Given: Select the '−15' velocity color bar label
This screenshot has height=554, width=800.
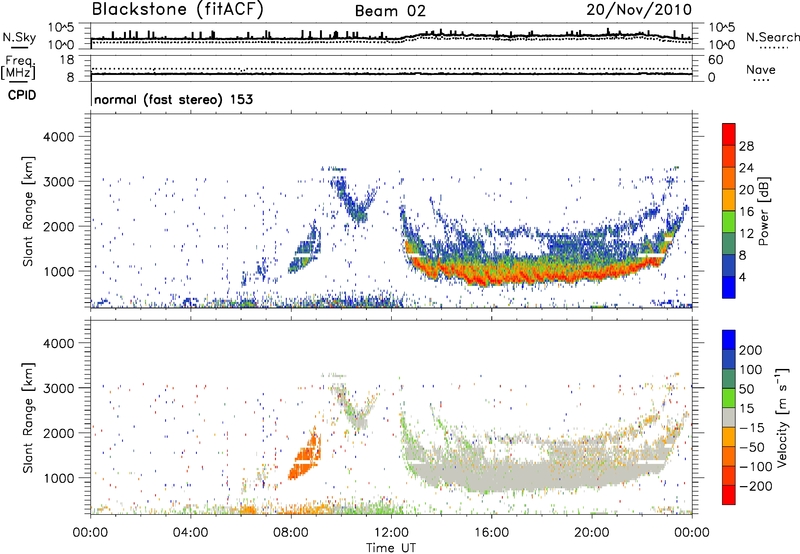Looking at the screenshot, I should pos(752,428).
